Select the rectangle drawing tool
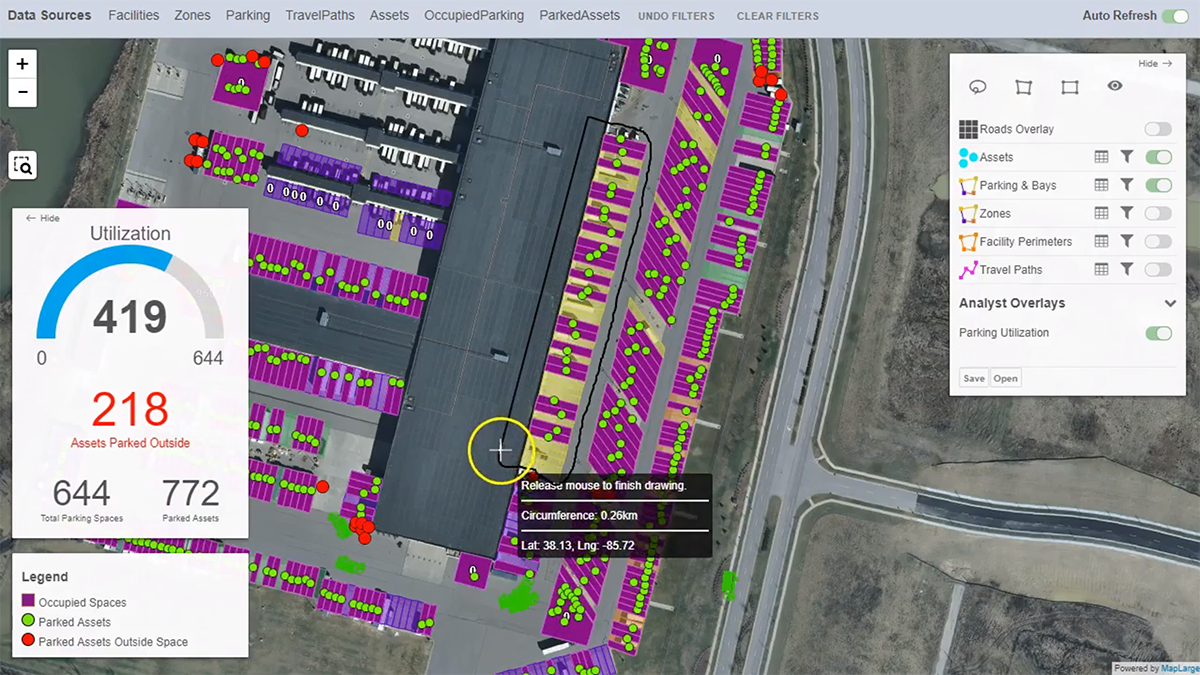1200x675 pixels. click(1070, 87)
